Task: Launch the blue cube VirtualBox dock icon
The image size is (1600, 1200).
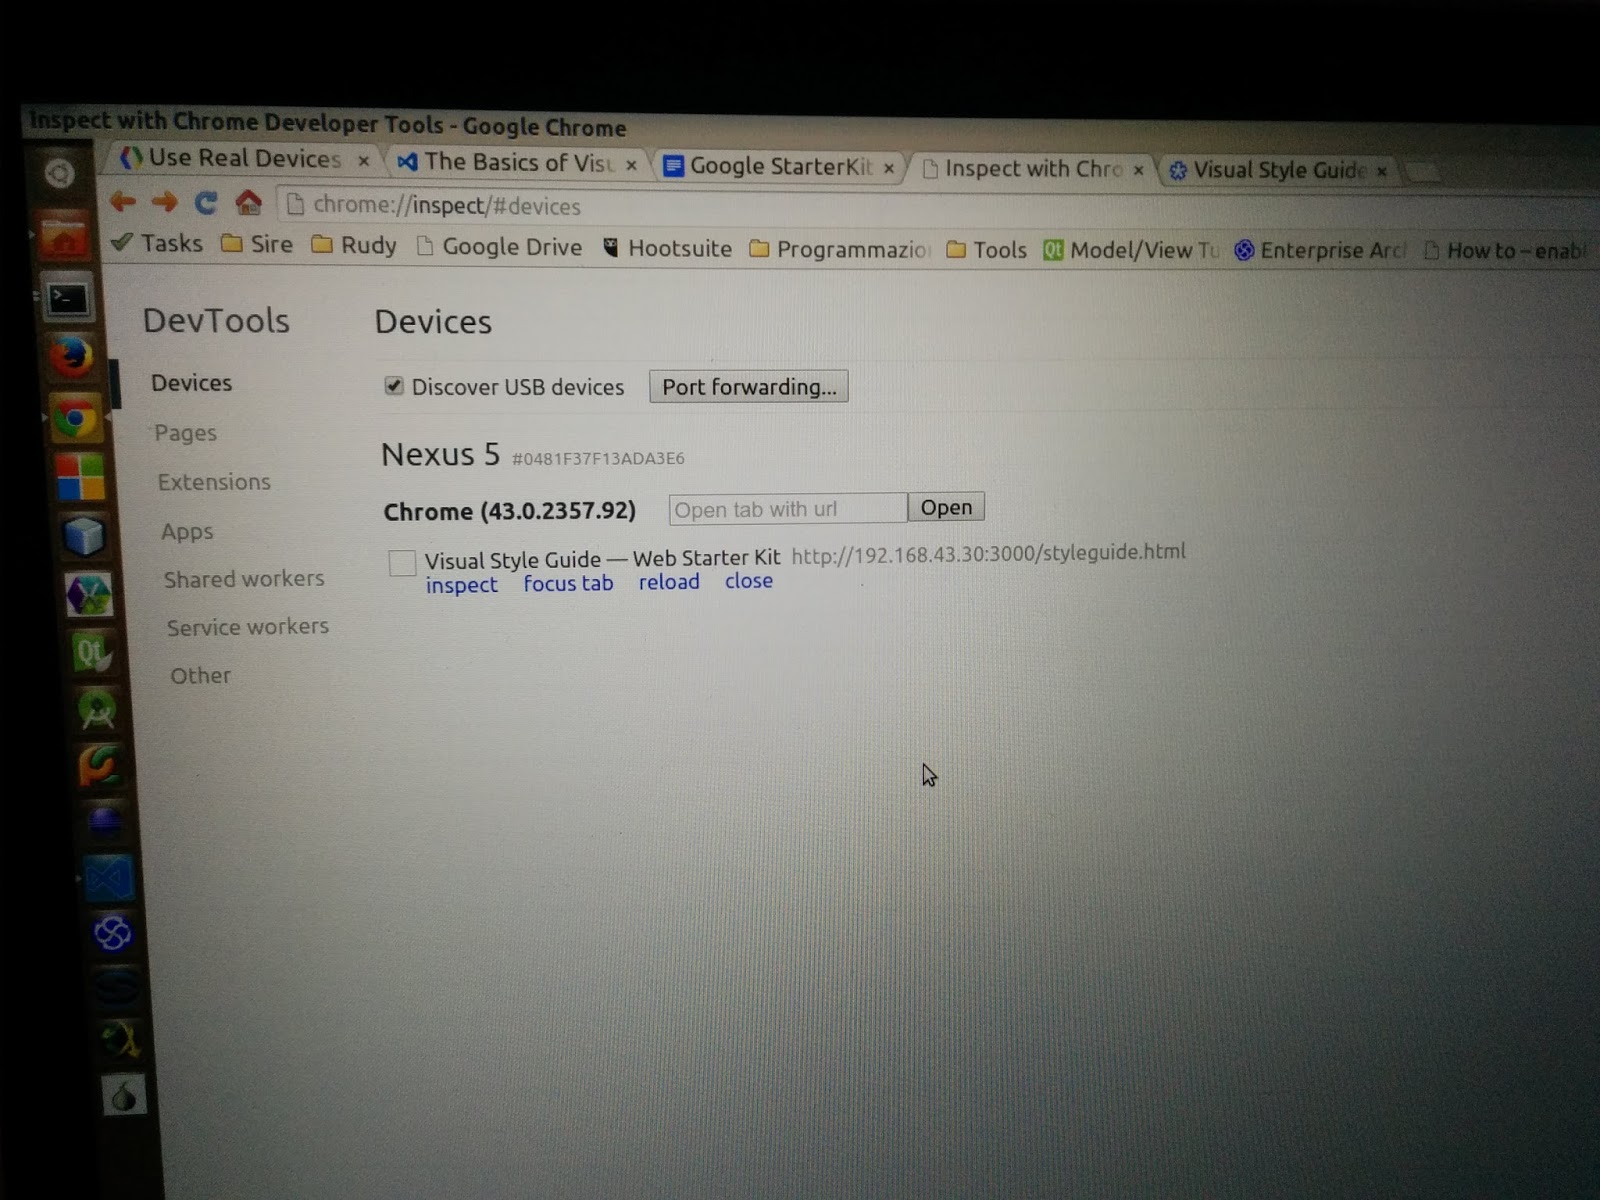Action: tap(84, 536)
